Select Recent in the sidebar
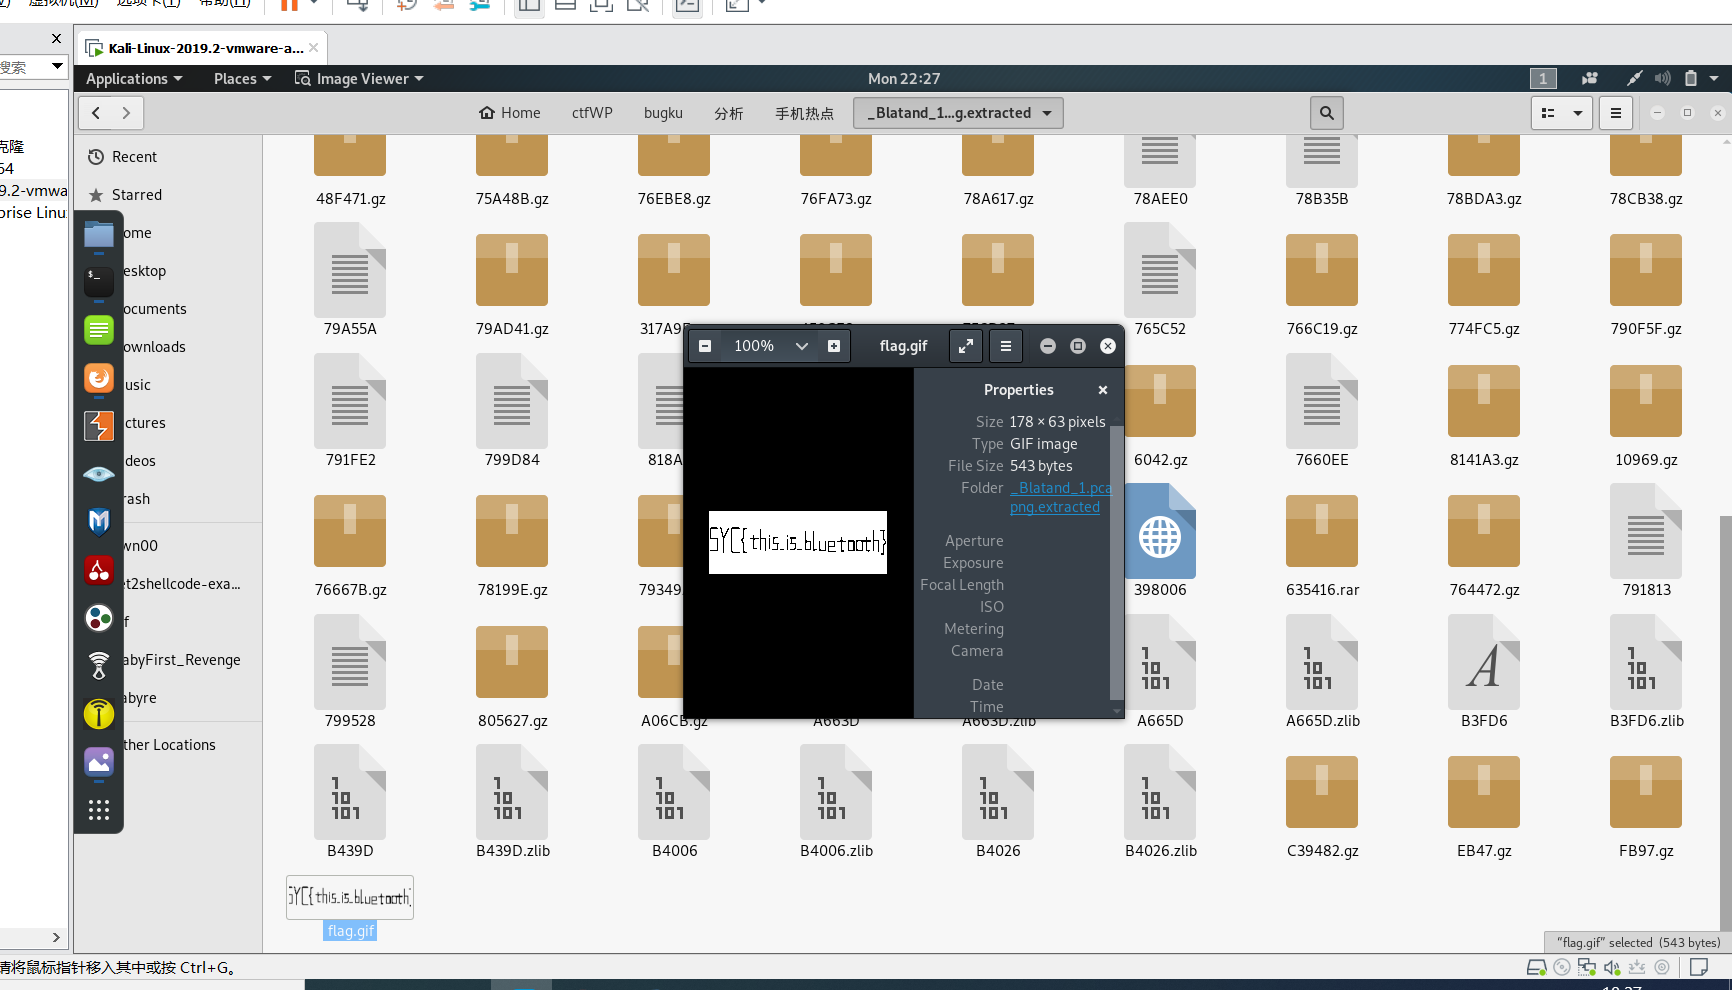 pyautogui.click(x=135, y=157)
